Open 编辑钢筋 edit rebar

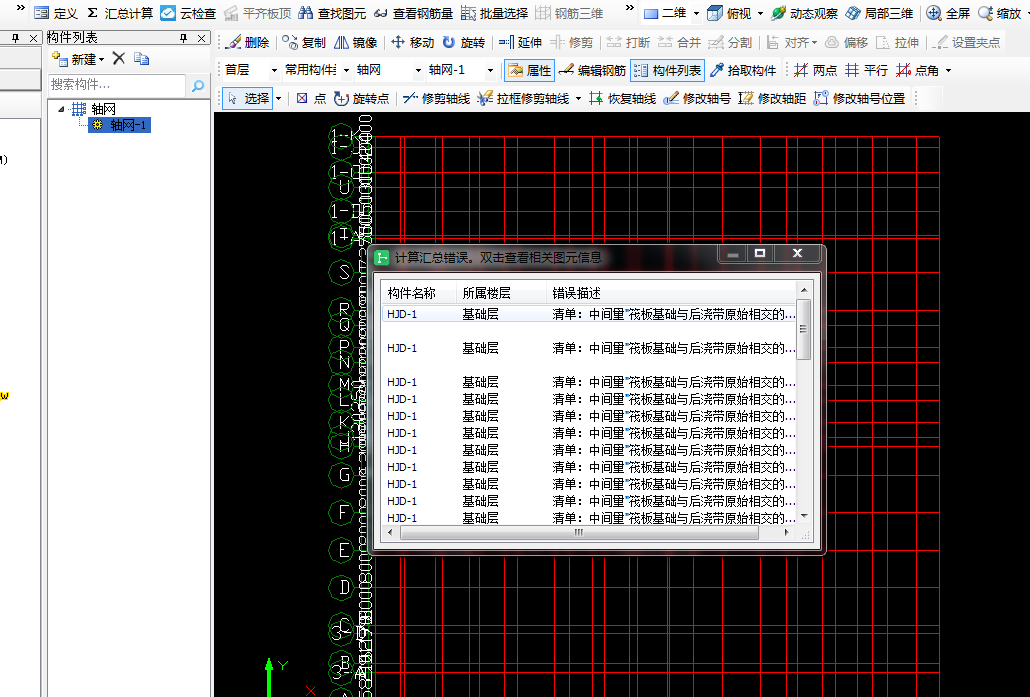click(x=593, y=70)
